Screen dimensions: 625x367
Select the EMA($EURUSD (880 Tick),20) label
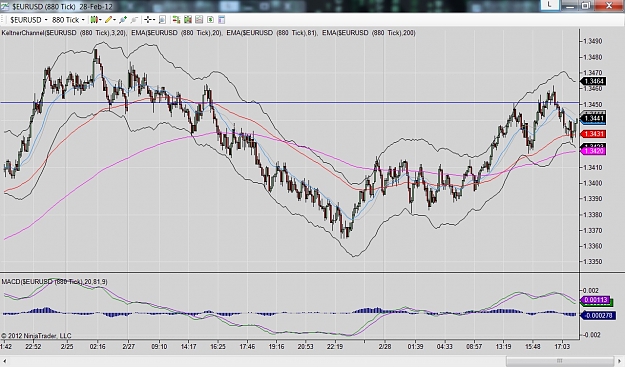click(x=177, y=33)
